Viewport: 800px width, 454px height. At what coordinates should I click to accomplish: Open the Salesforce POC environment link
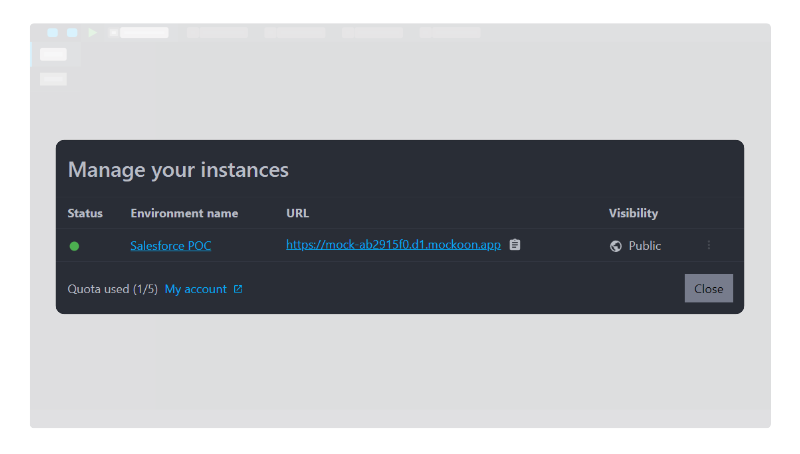click(170, 246)
